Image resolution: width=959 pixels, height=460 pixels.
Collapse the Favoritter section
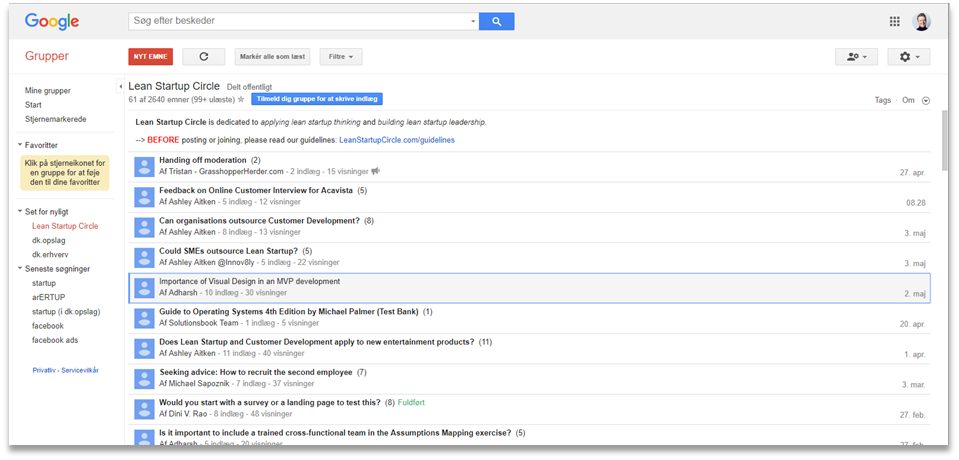coord(20,145)
